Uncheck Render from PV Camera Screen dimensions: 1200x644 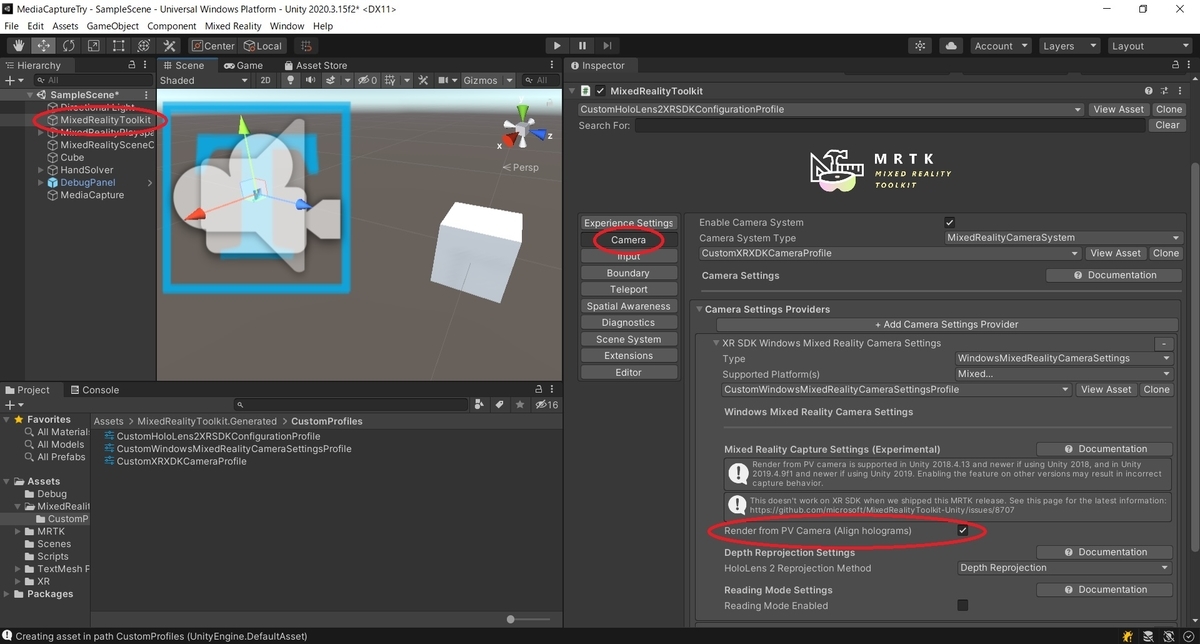pos(962,530)
